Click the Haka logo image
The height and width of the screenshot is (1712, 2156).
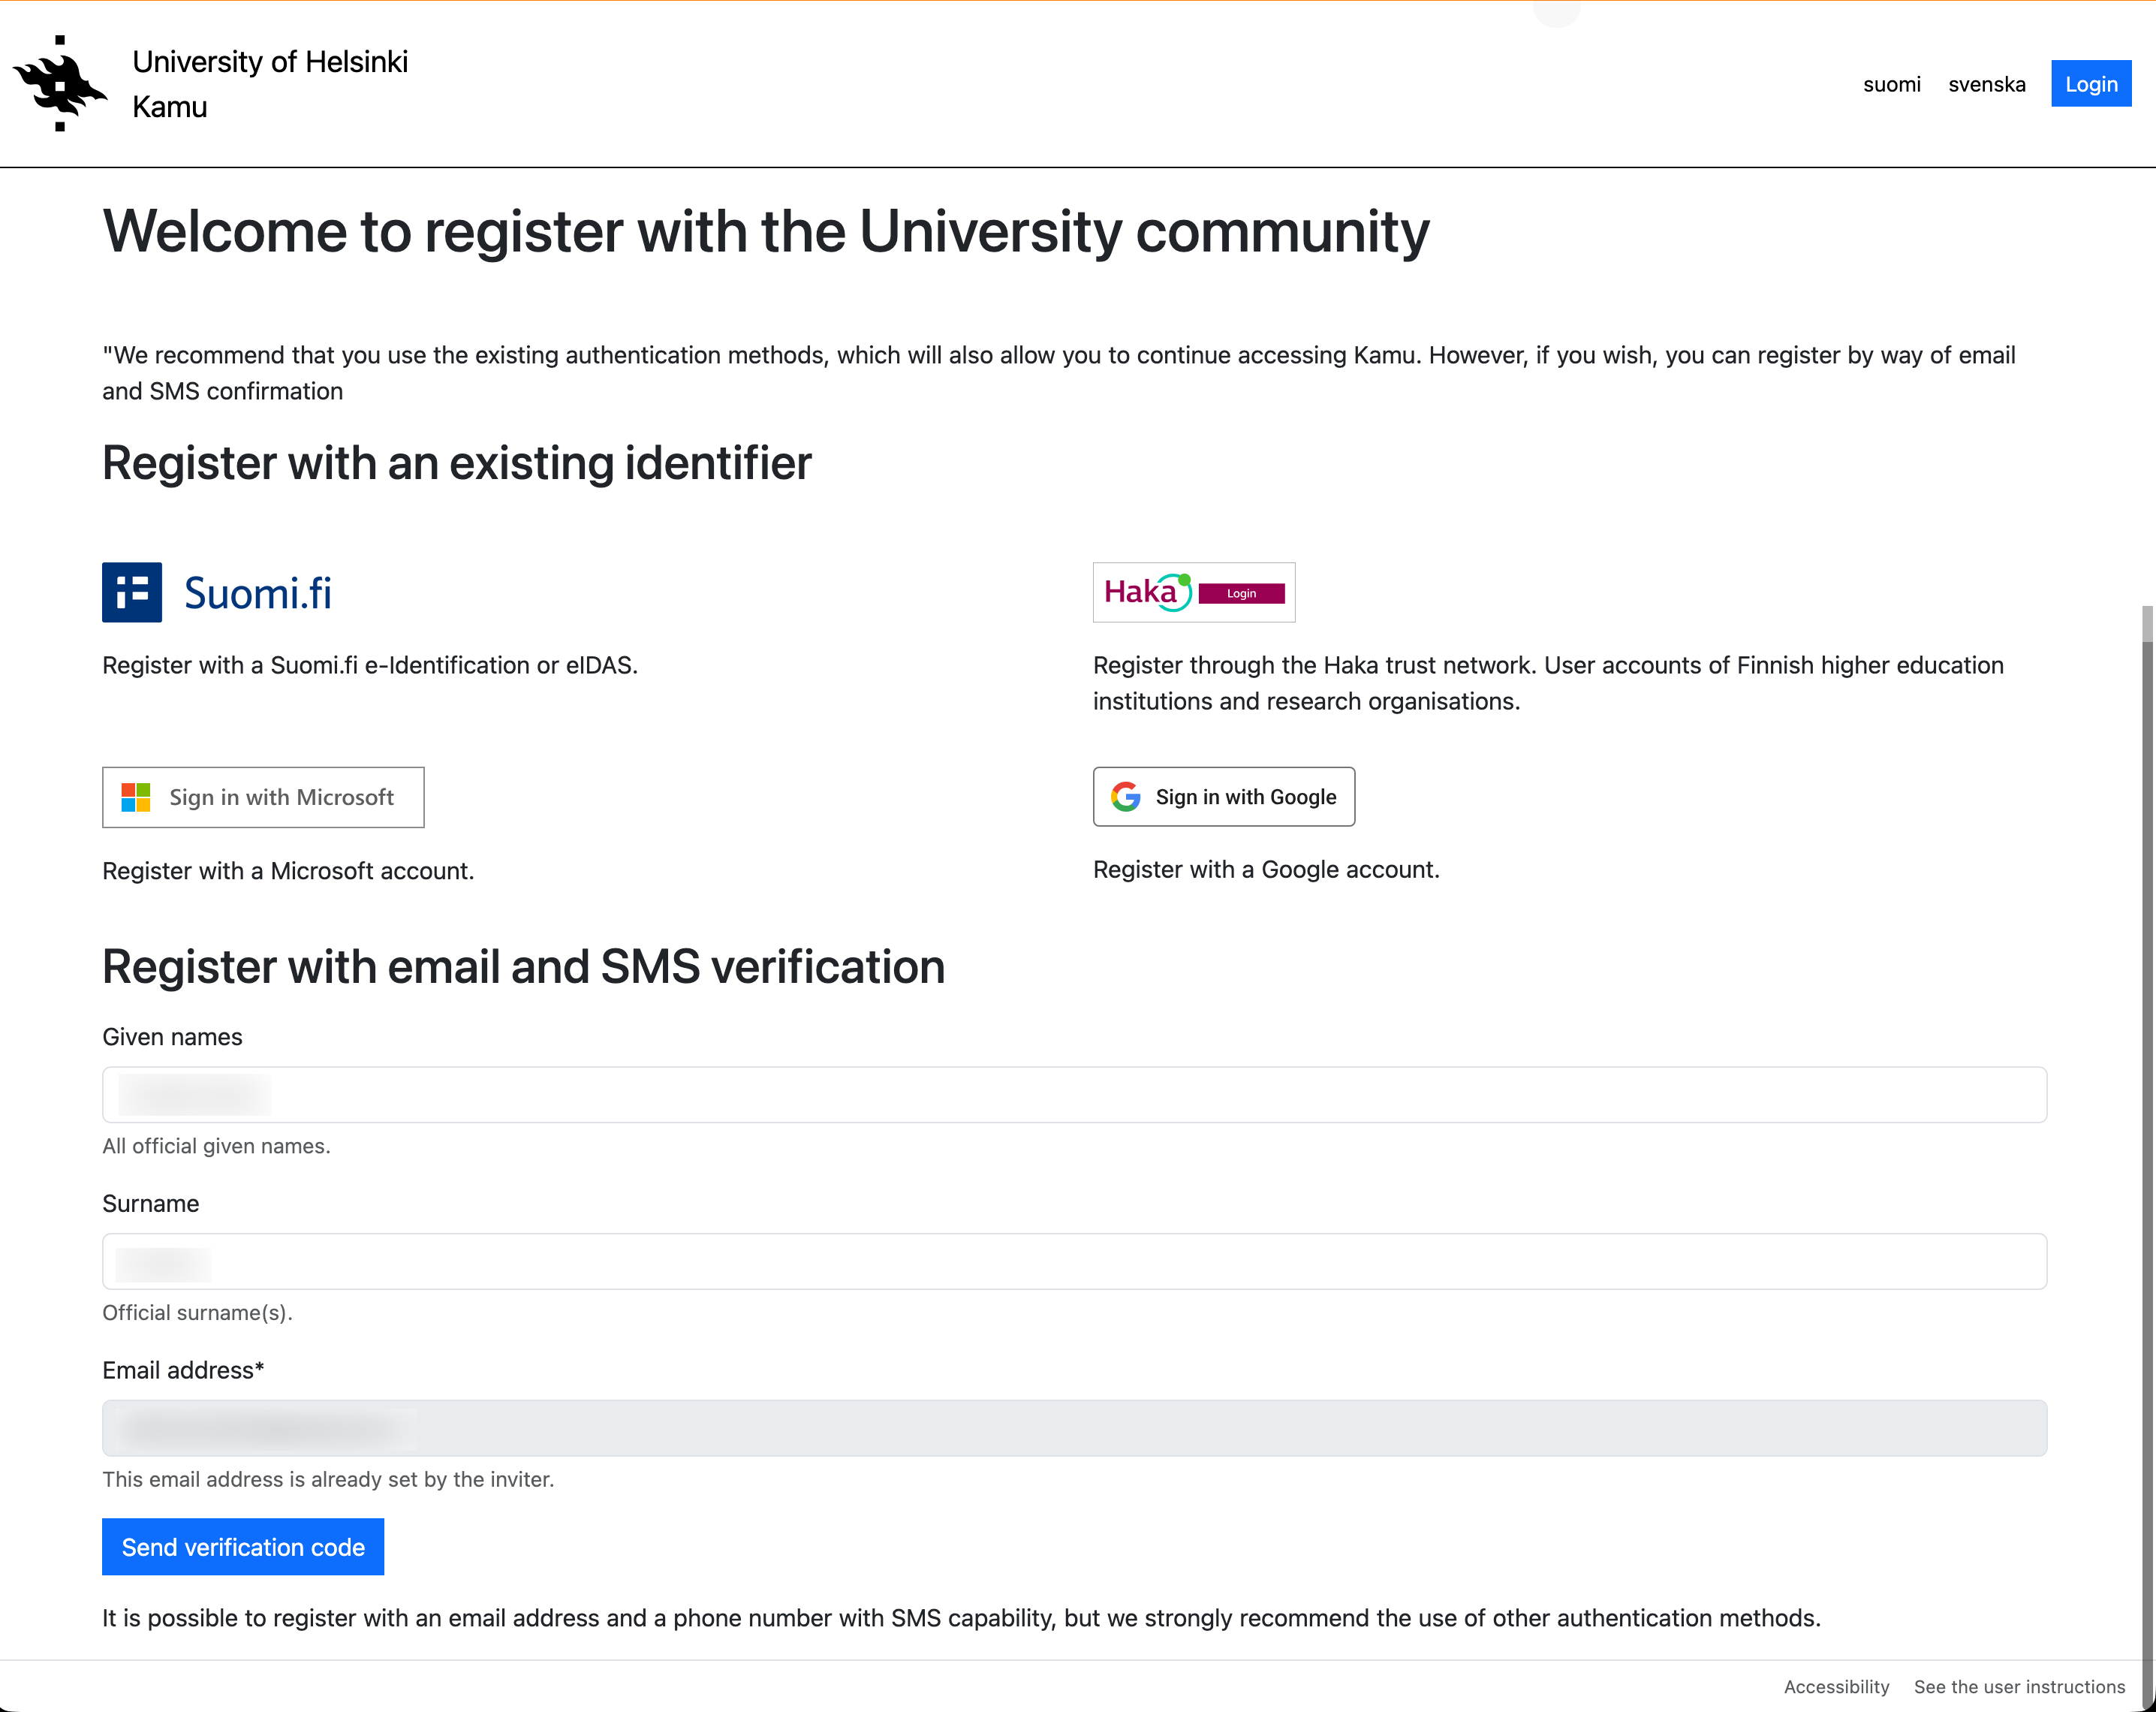pos(1193,592)
